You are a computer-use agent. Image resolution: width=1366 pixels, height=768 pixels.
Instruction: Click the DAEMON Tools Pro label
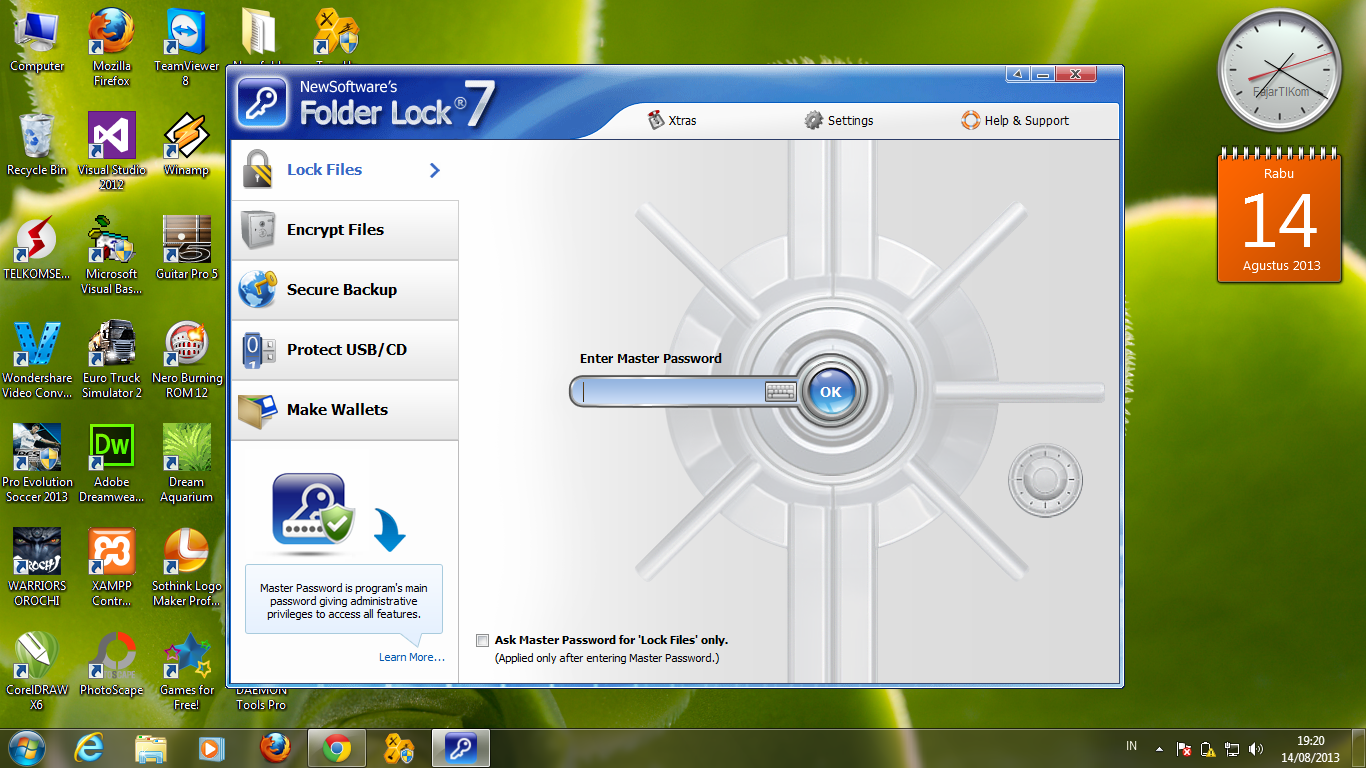coord(261,698)
